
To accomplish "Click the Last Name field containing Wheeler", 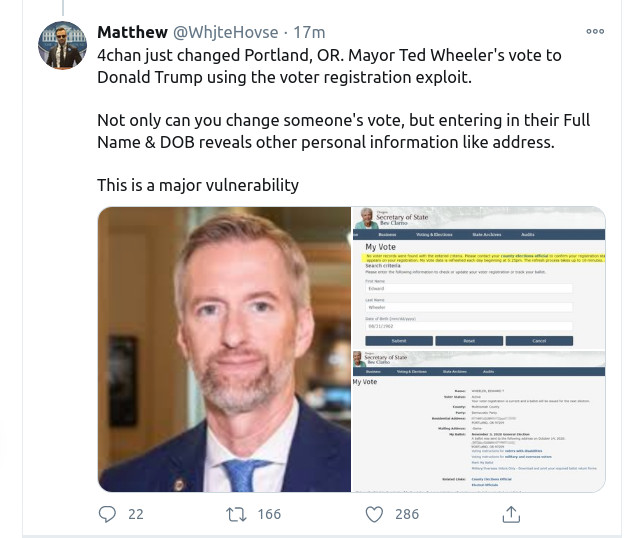I will click(x=467, y=307).
